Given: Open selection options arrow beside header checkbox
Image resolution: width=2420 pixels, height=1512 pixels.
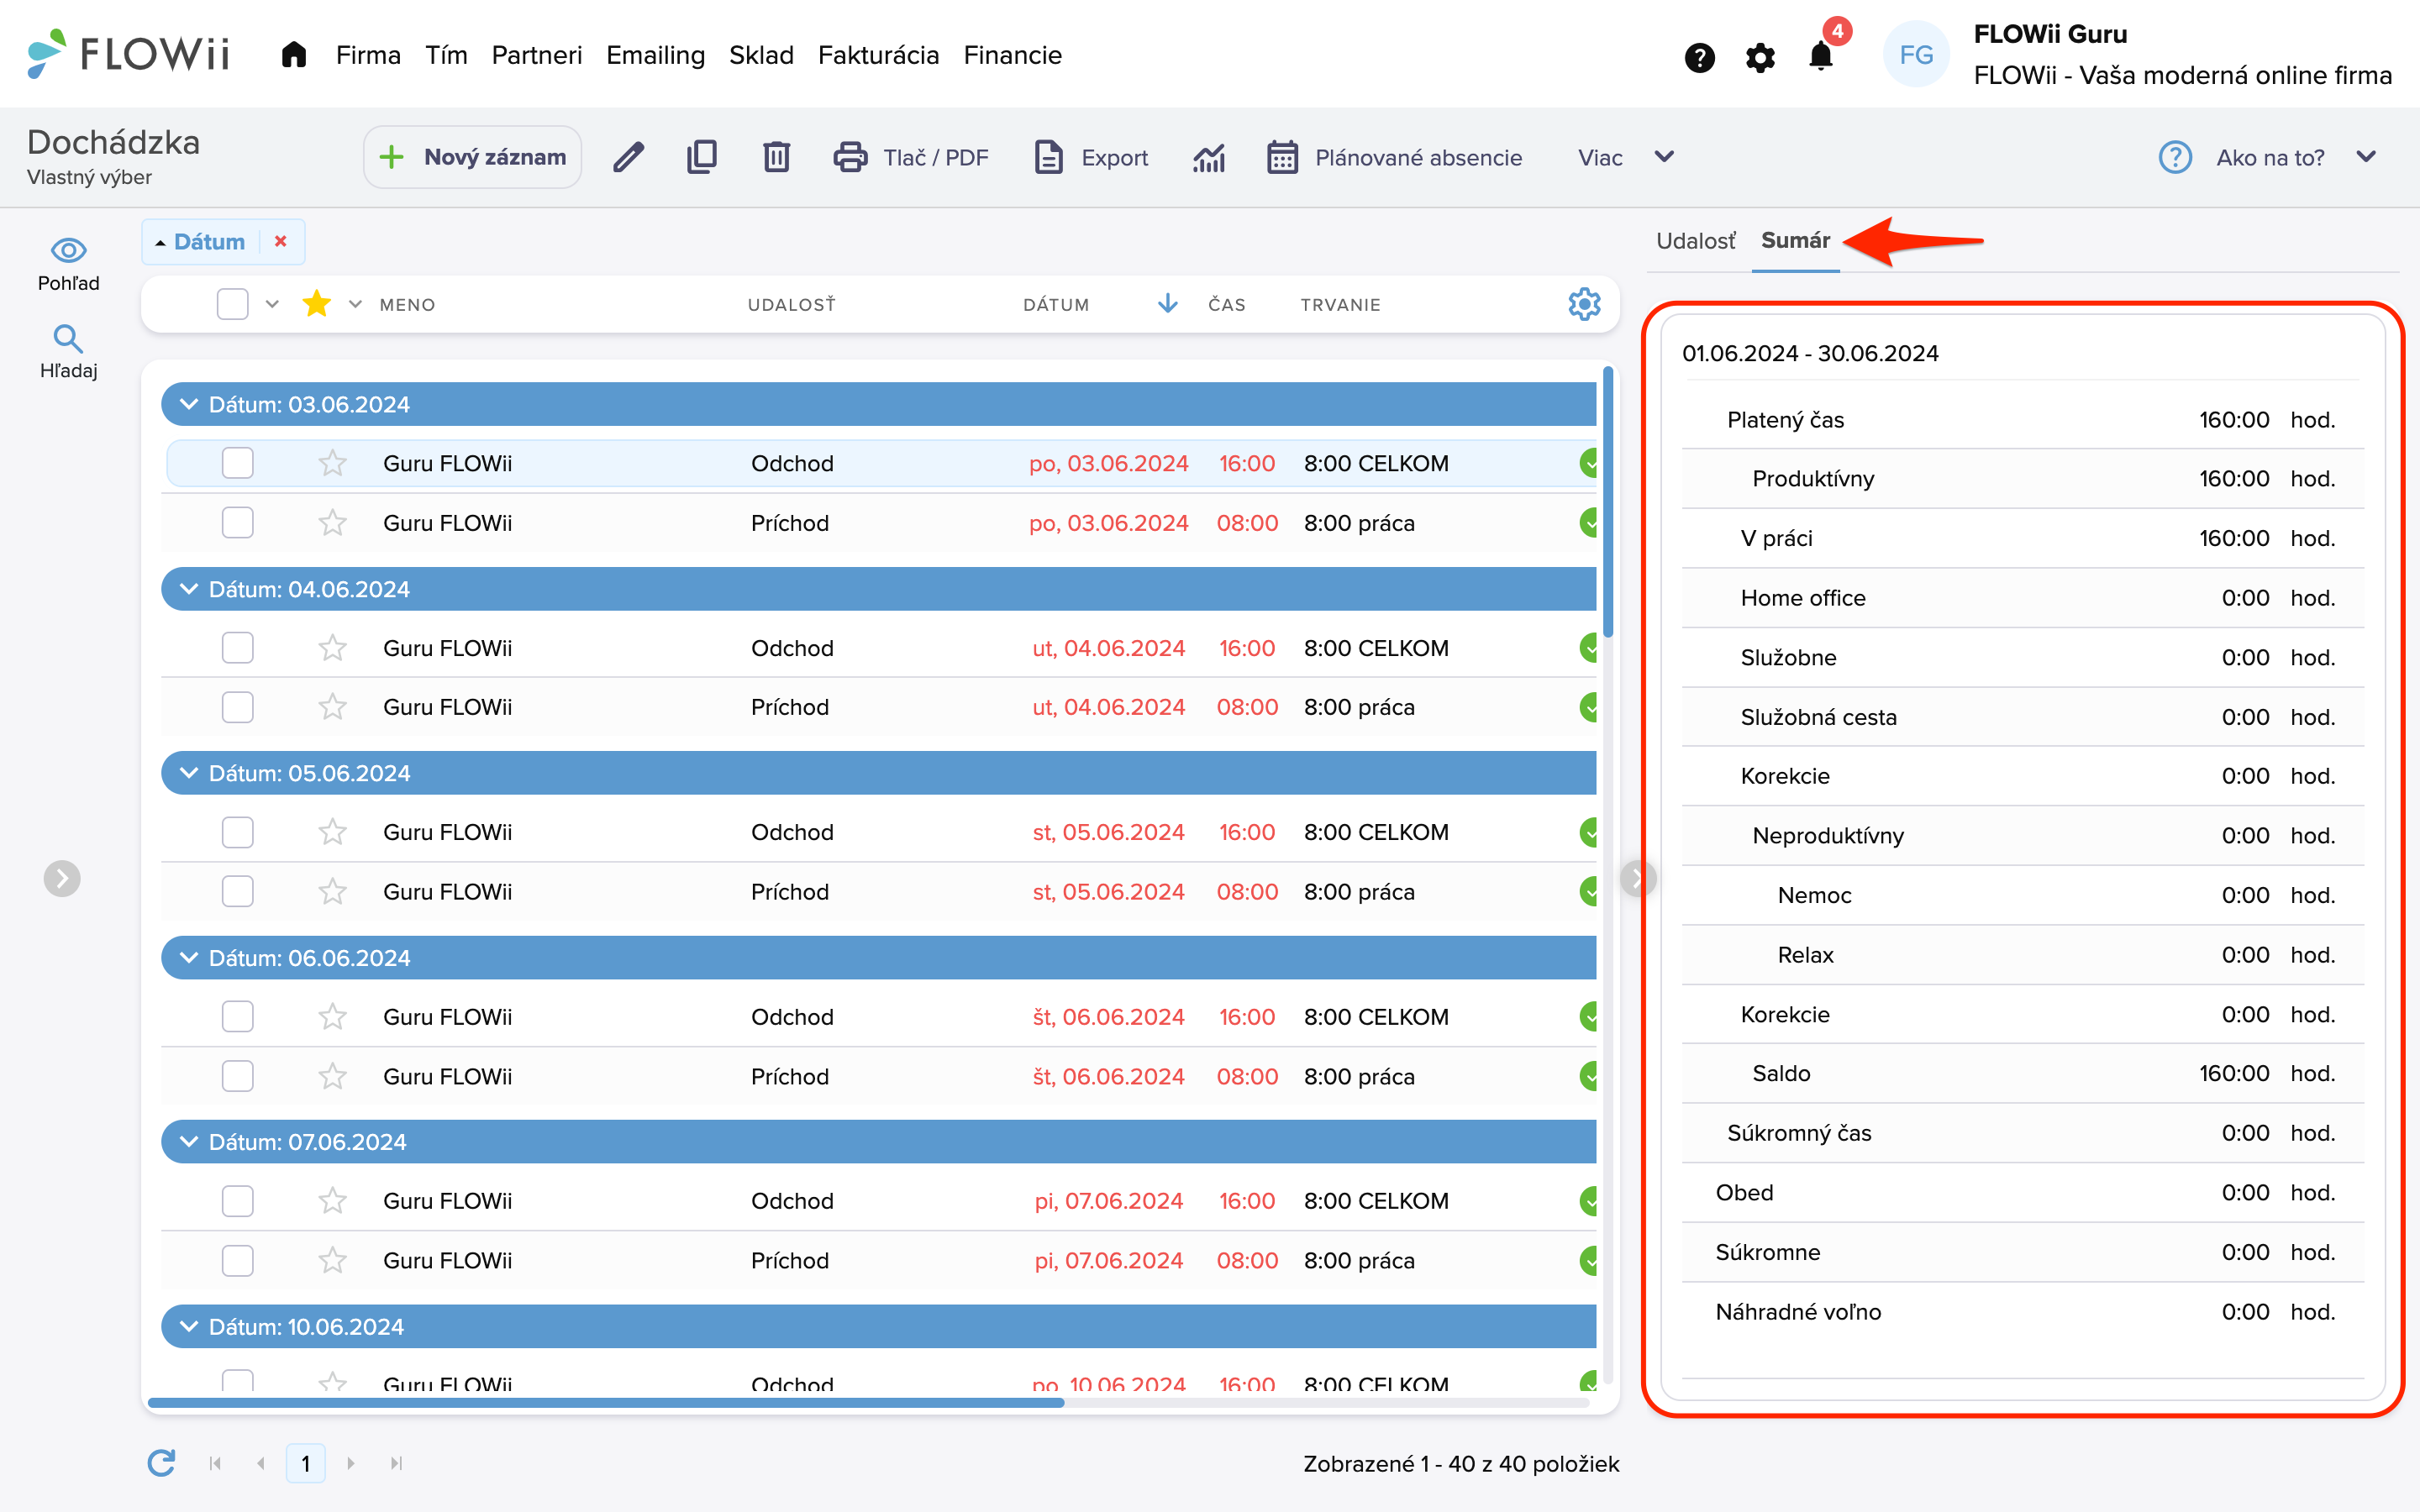Looking at the screenshot, I should (x=272, y=304).
